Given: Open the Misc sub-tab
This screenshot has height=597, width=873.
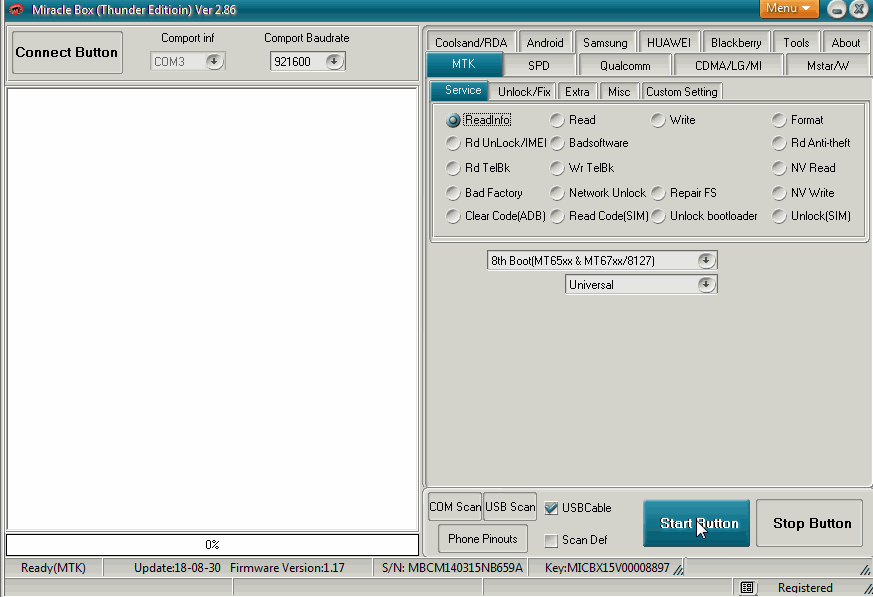Looking at the screenshot, I should click(x=619, y=91).
